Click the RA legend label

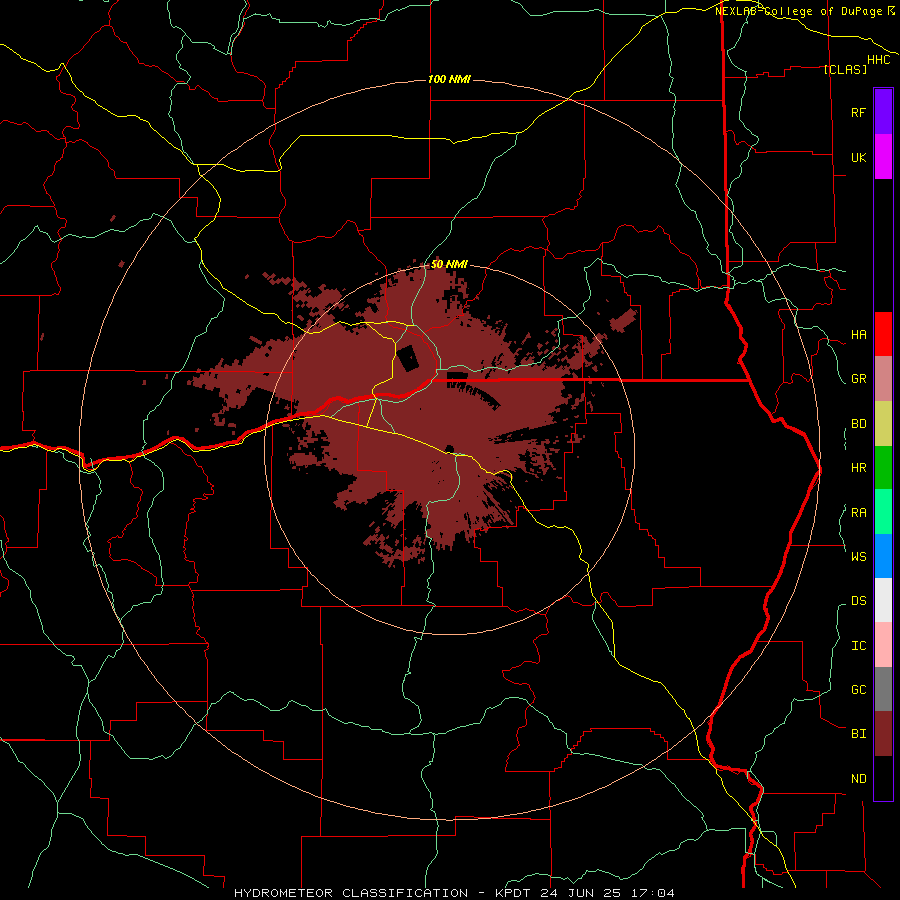pyautogui.click(x=858, y=513)
